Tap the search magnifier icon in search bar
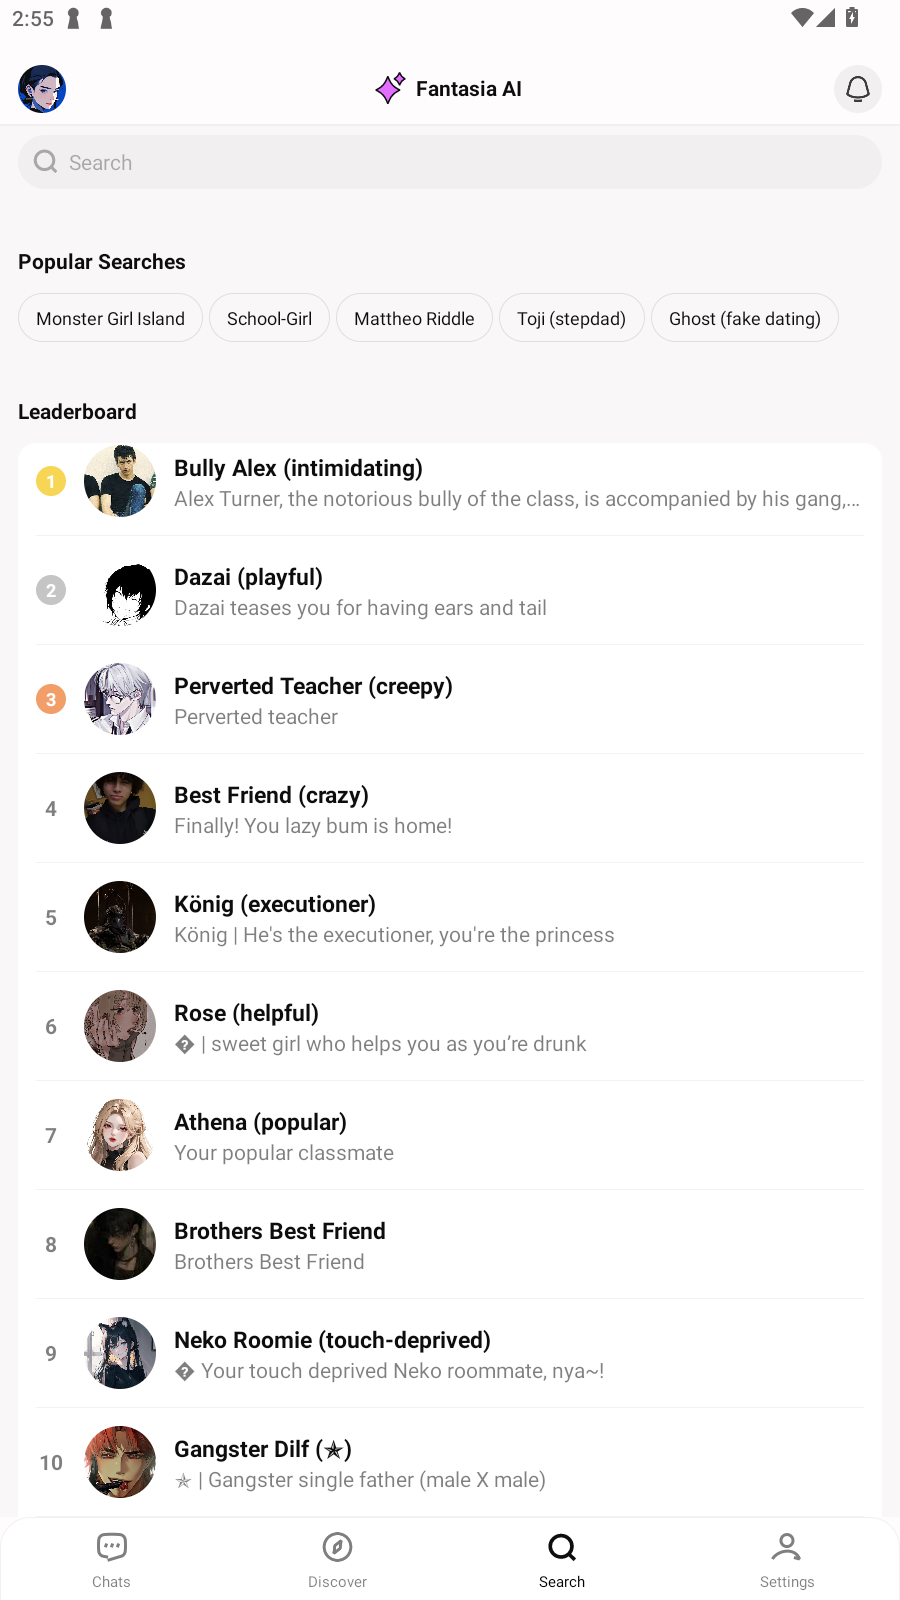The width and height of the screenshot is (900, 1600). [x=46, y=162]
